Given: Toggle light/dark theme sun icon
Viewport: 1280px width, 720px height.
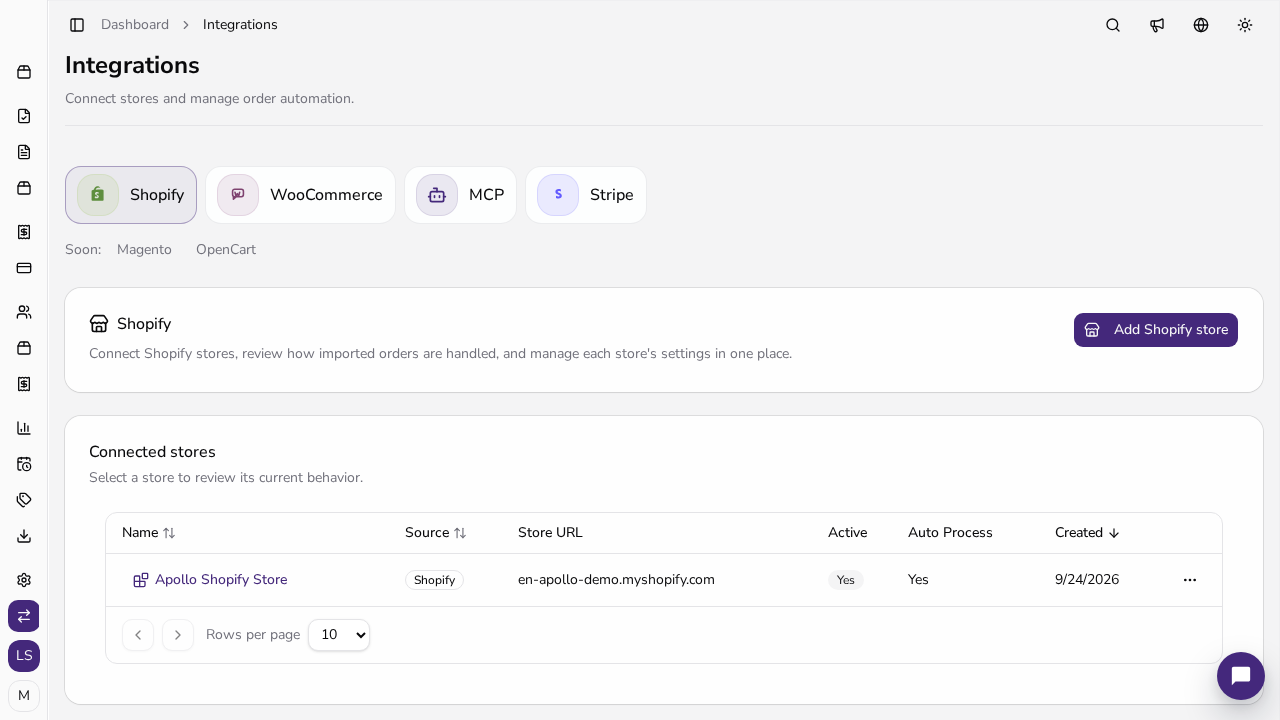Looking at the screenshot, I should click(1245, 25).
